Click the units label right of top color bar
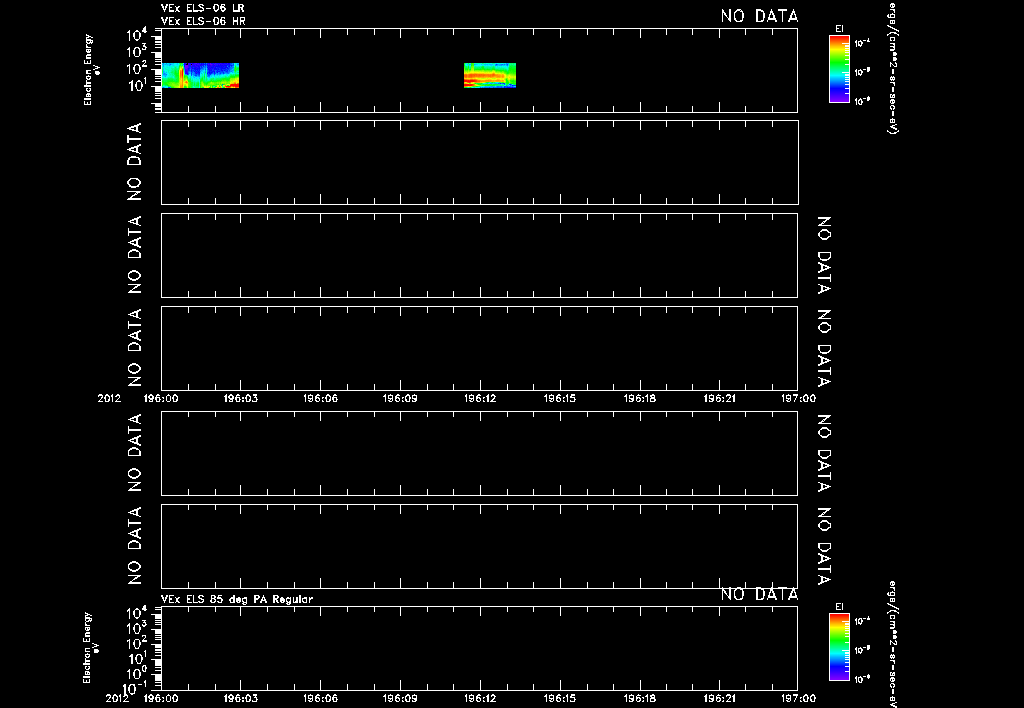1024x708 pixels. [893, 68]
